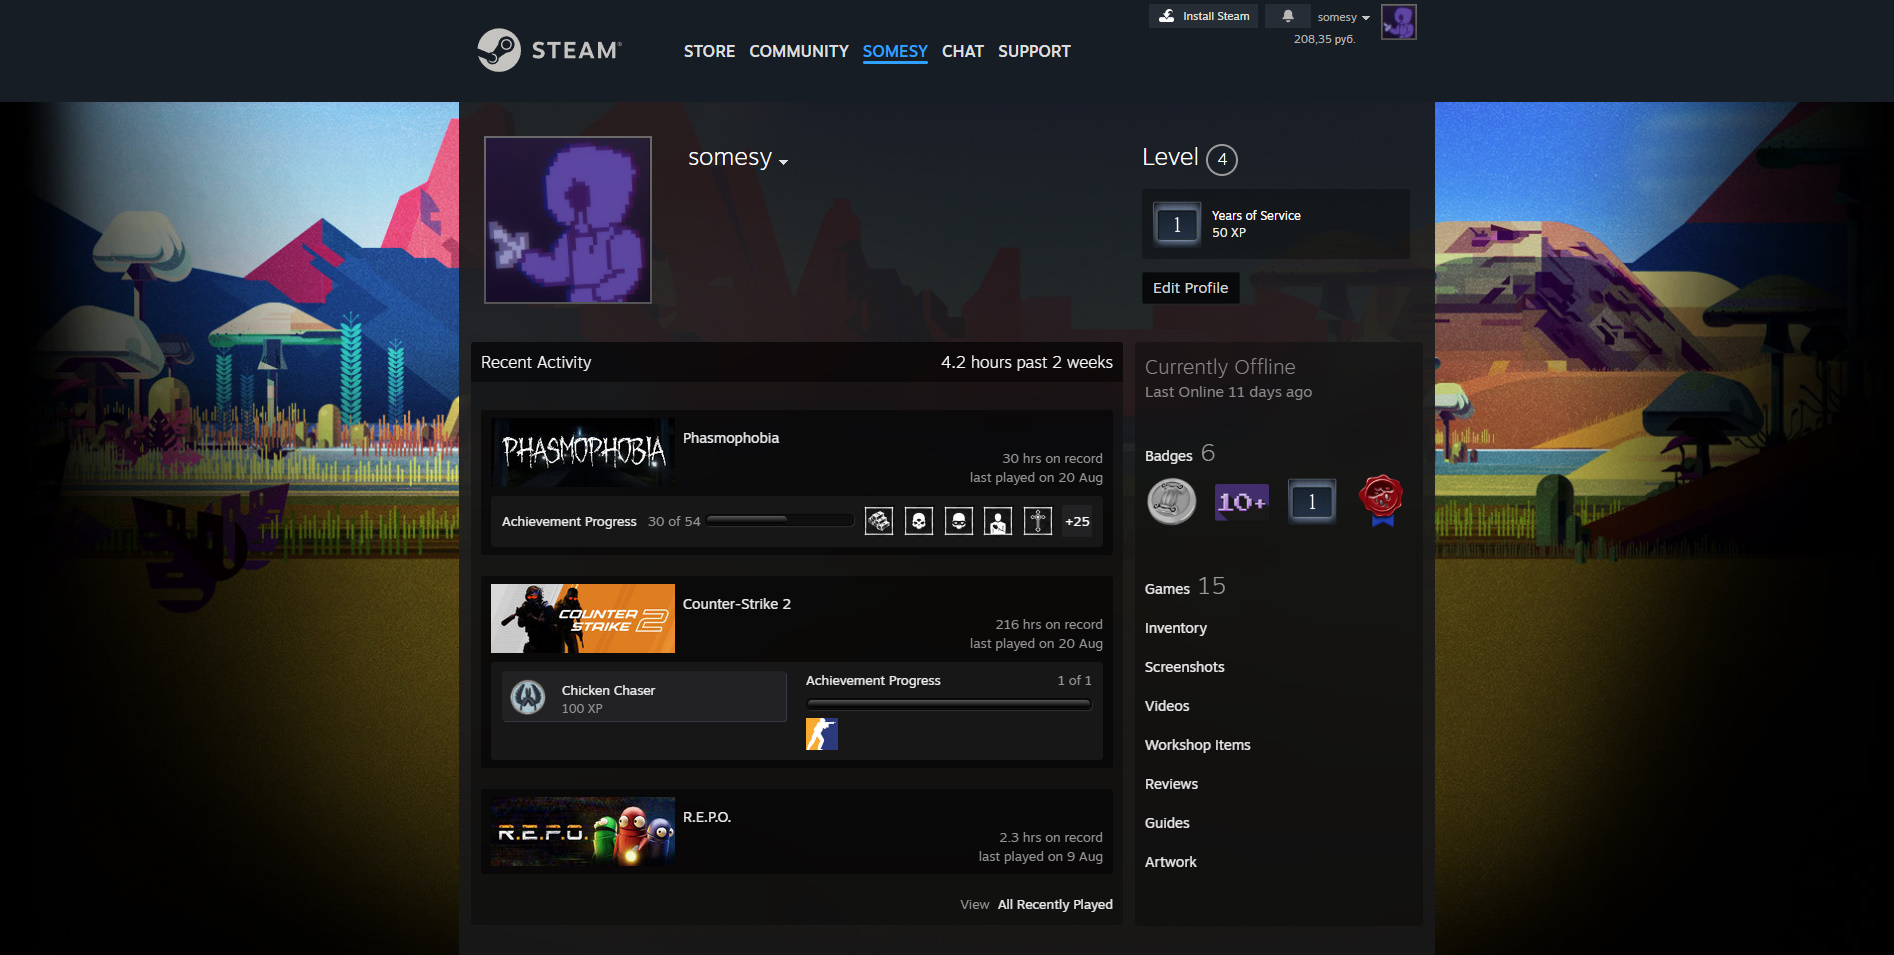
Task: Click the Install Steam button
Action: pos(1203,16)
